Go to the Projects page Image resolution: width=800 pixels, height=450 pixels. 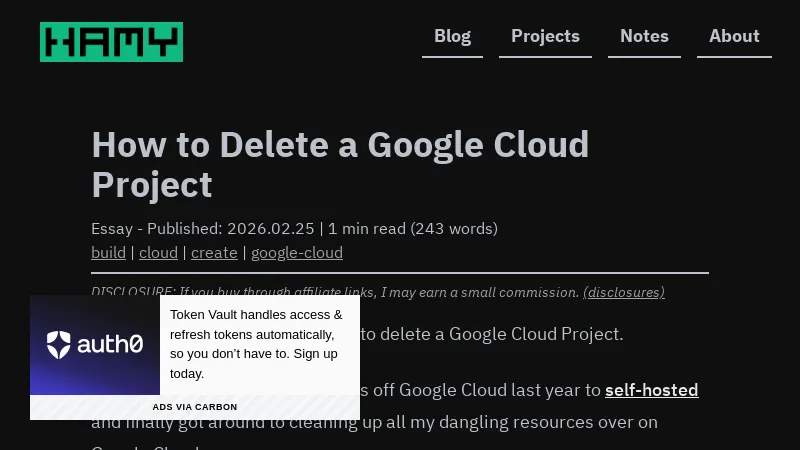coord(545,37)
